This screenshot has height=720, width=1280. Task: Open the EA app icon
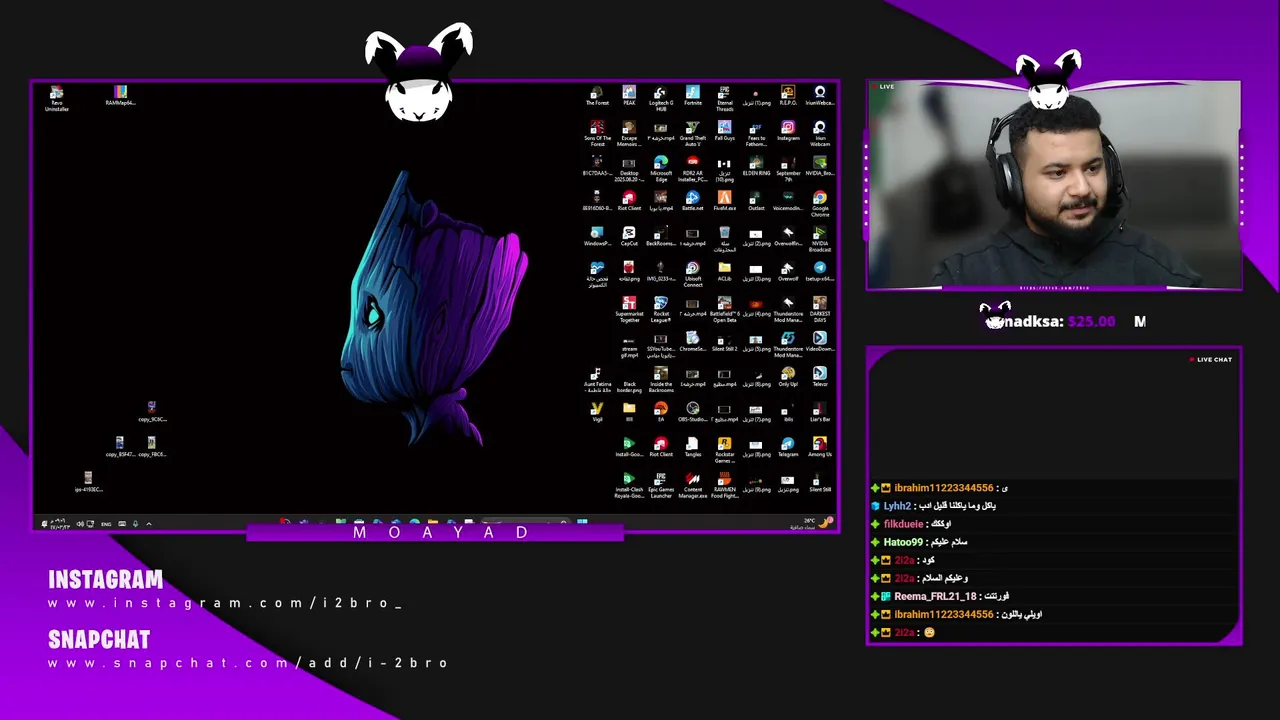661,412
